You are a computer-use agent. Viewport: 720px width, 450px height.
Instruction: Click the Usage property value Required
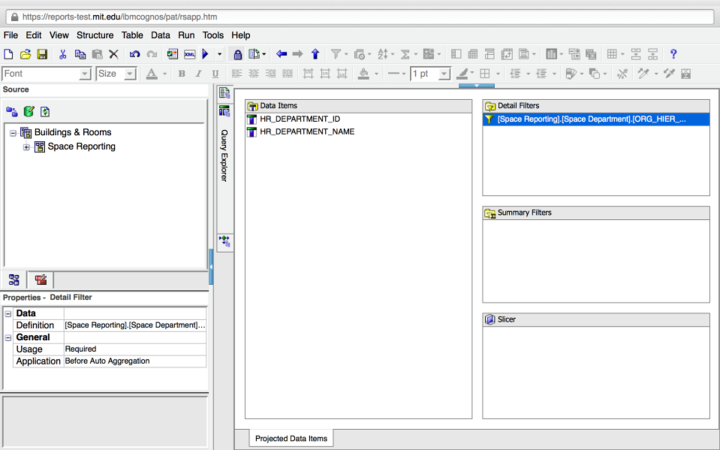(134, 349)
